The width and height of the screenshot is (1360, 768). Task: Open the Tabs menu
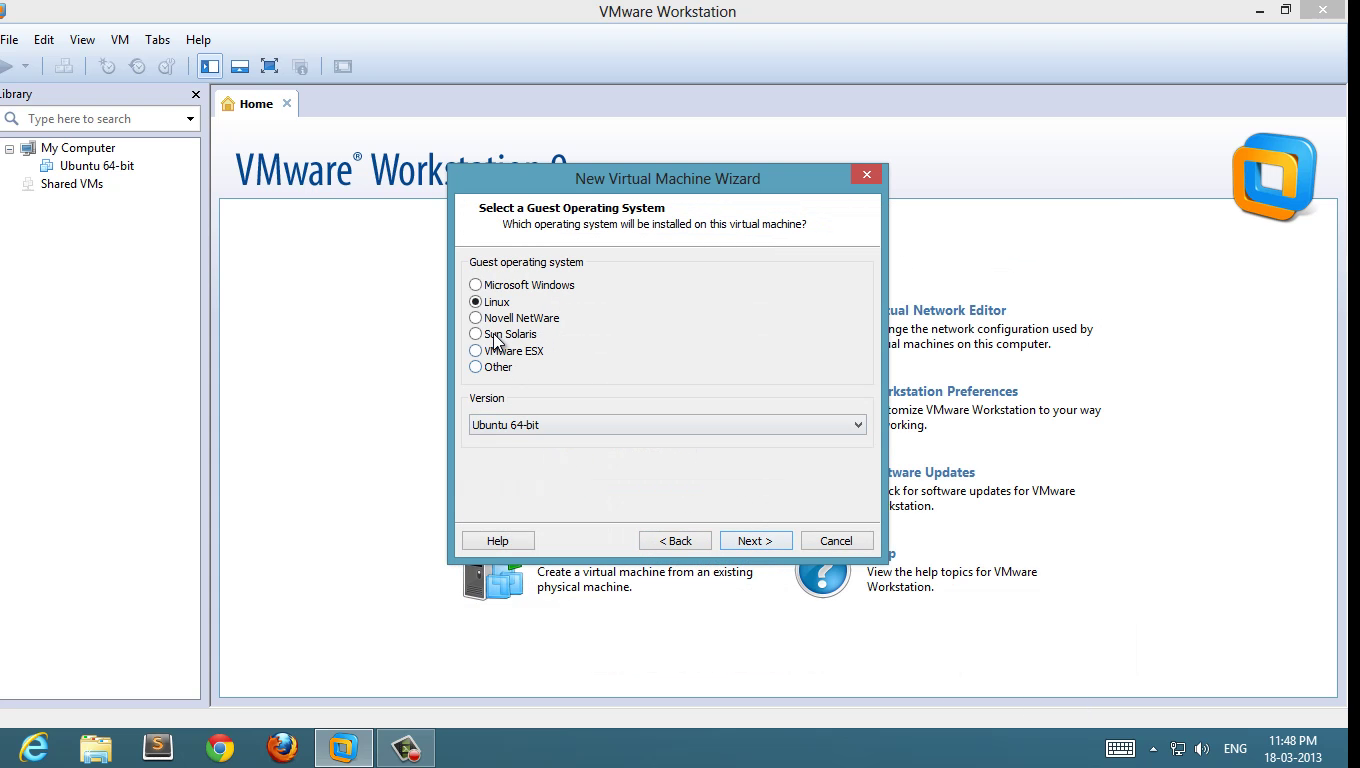pos(157,40)
